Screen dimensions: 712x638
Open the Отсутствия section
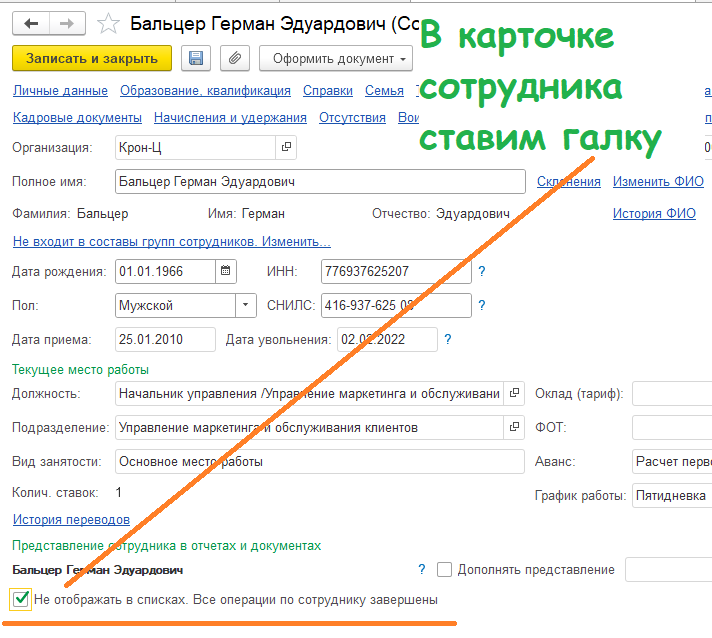pos(352,118)
